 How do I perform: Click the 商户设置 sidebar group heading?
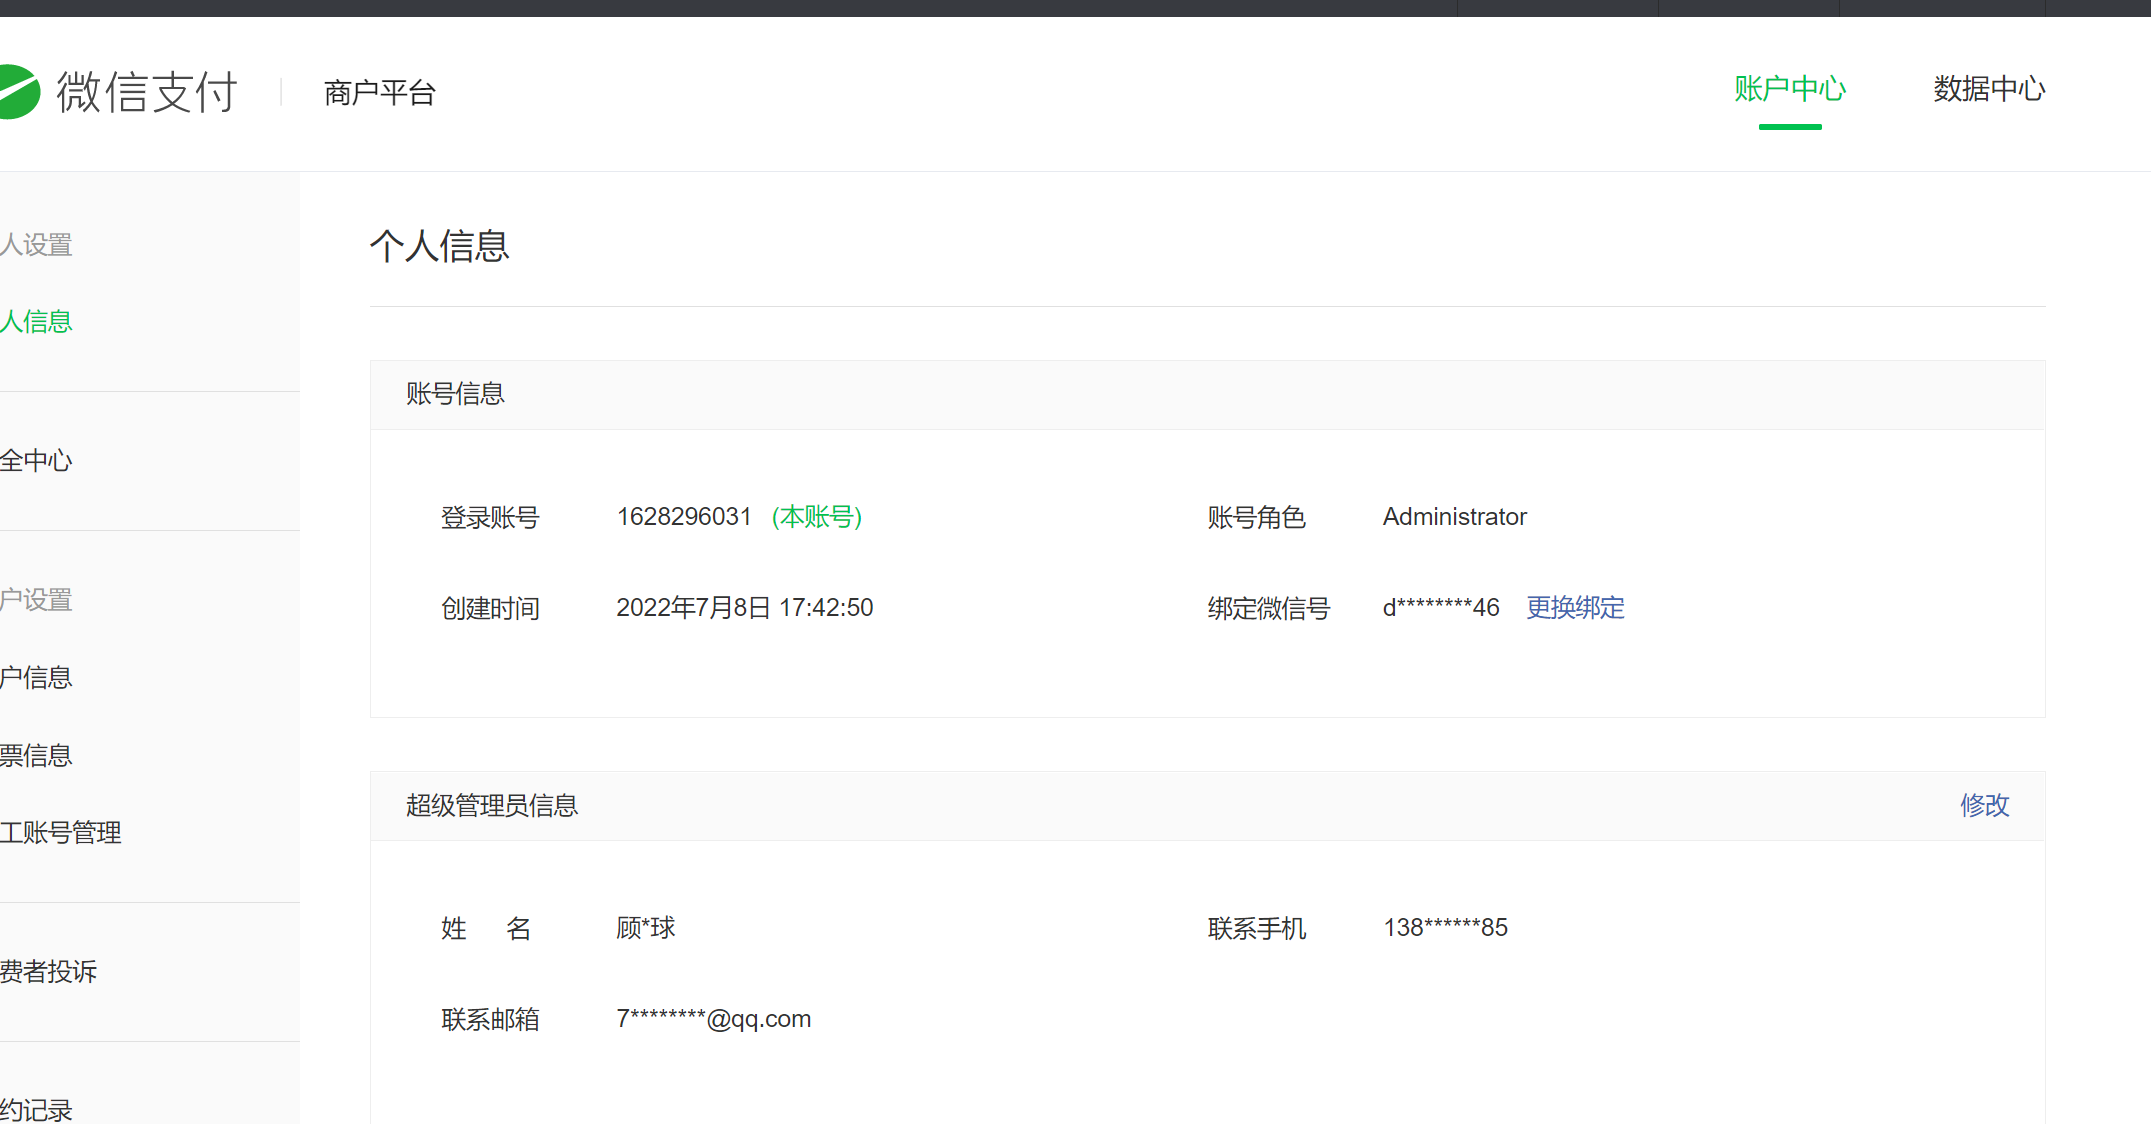coord(37,600)
